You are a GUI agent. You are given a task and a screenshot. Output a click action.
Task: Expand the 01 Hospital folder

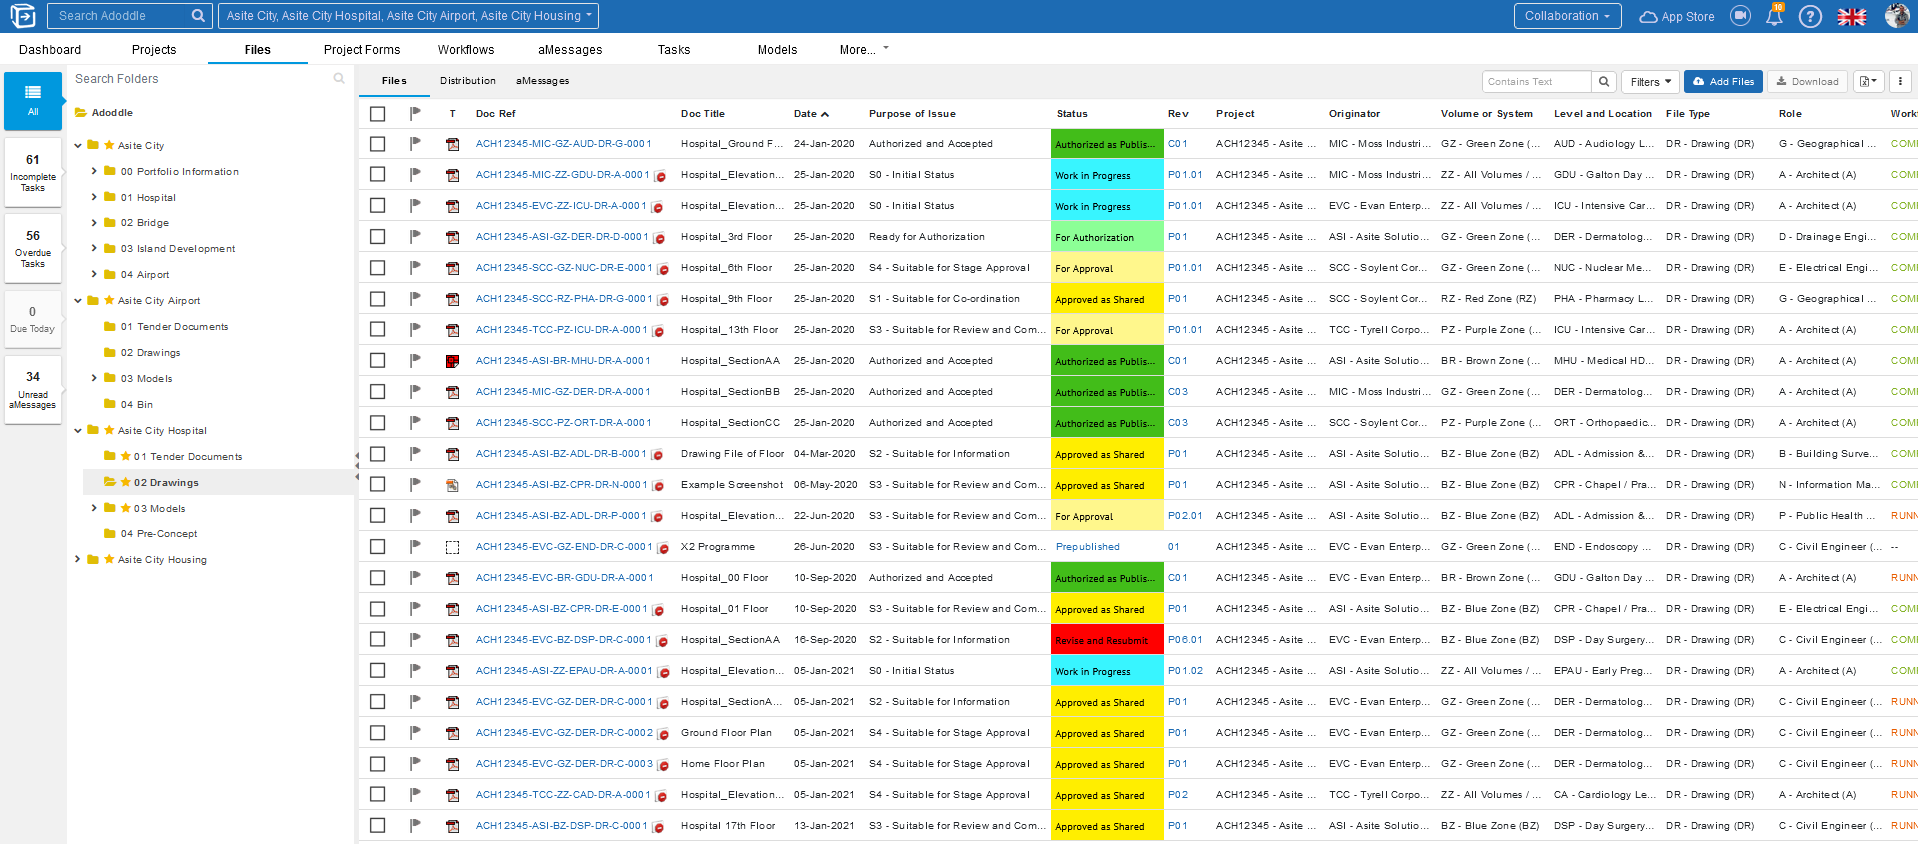pyautogui.click(x=94, y=197)
